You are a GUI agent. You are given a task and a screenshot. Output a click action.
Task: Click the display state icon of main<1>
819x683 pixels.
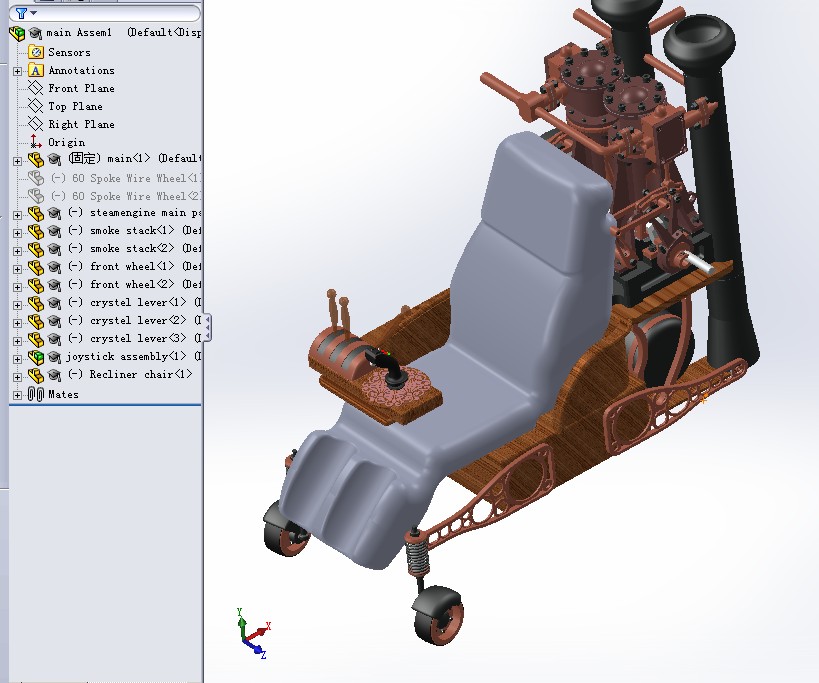(54, 159)
